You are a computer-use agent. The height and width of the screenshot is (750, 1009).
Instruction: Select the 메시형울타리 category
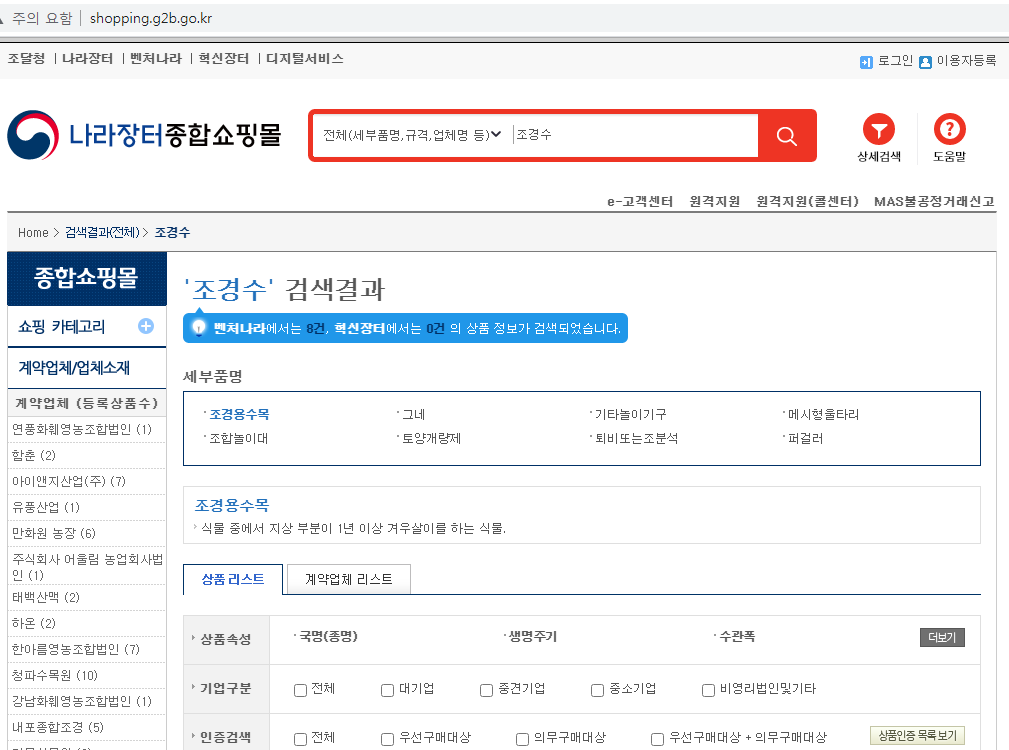823,414
